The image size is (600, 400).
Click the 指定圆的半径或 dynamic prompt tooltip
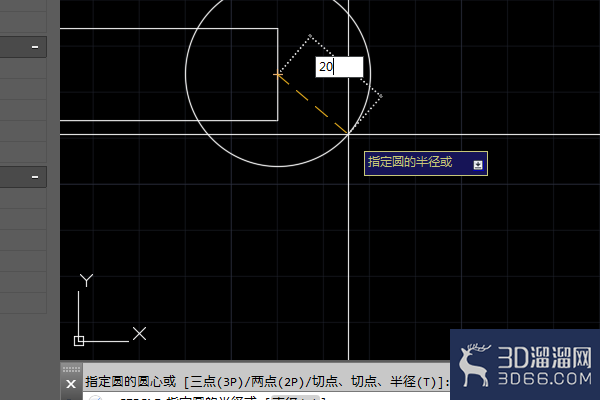[x=426, y=163]
